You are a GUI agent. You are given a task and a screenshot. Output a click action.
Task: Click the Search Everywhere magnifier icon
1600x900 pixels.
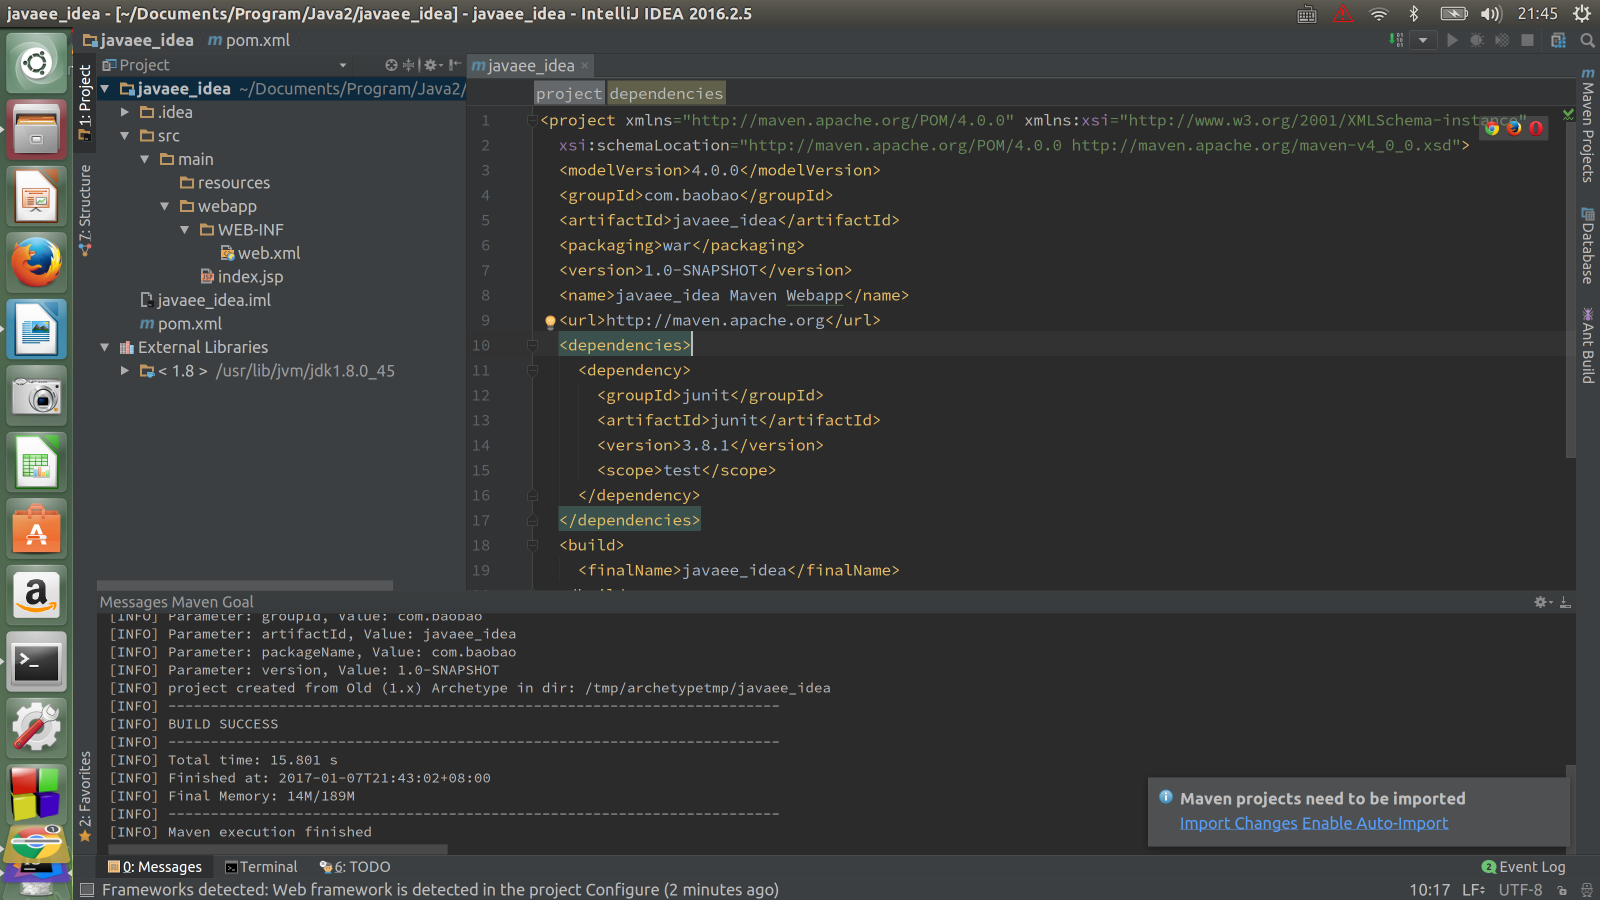1587,40
